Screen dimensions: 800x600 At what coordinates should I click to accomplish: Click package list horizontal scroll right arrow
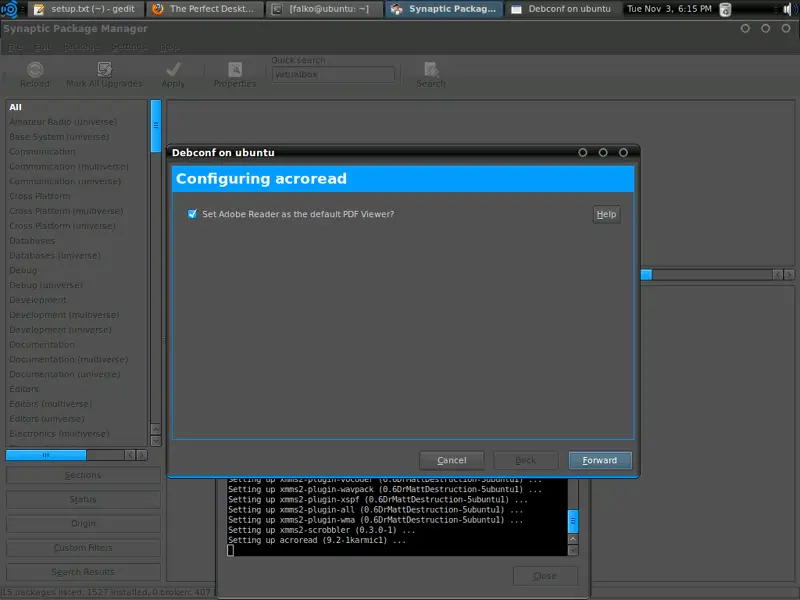click(x=789, y=275)
